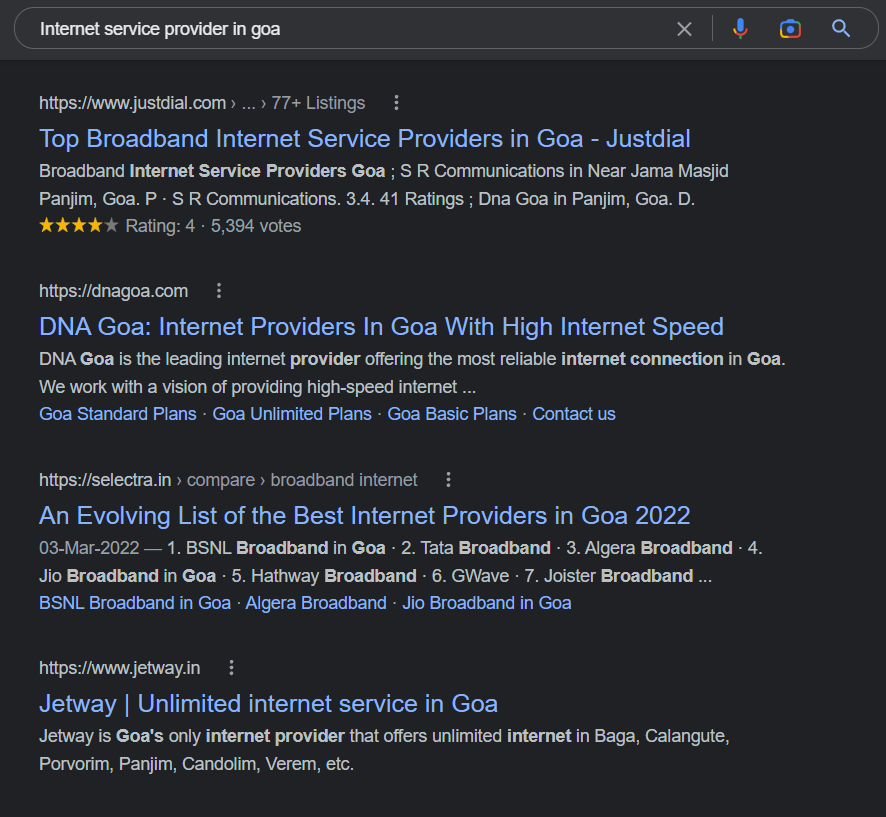Image resolution: width=886 pixels, height=817 pixels.
Task: Click in the search query text field
Action: 350,29
